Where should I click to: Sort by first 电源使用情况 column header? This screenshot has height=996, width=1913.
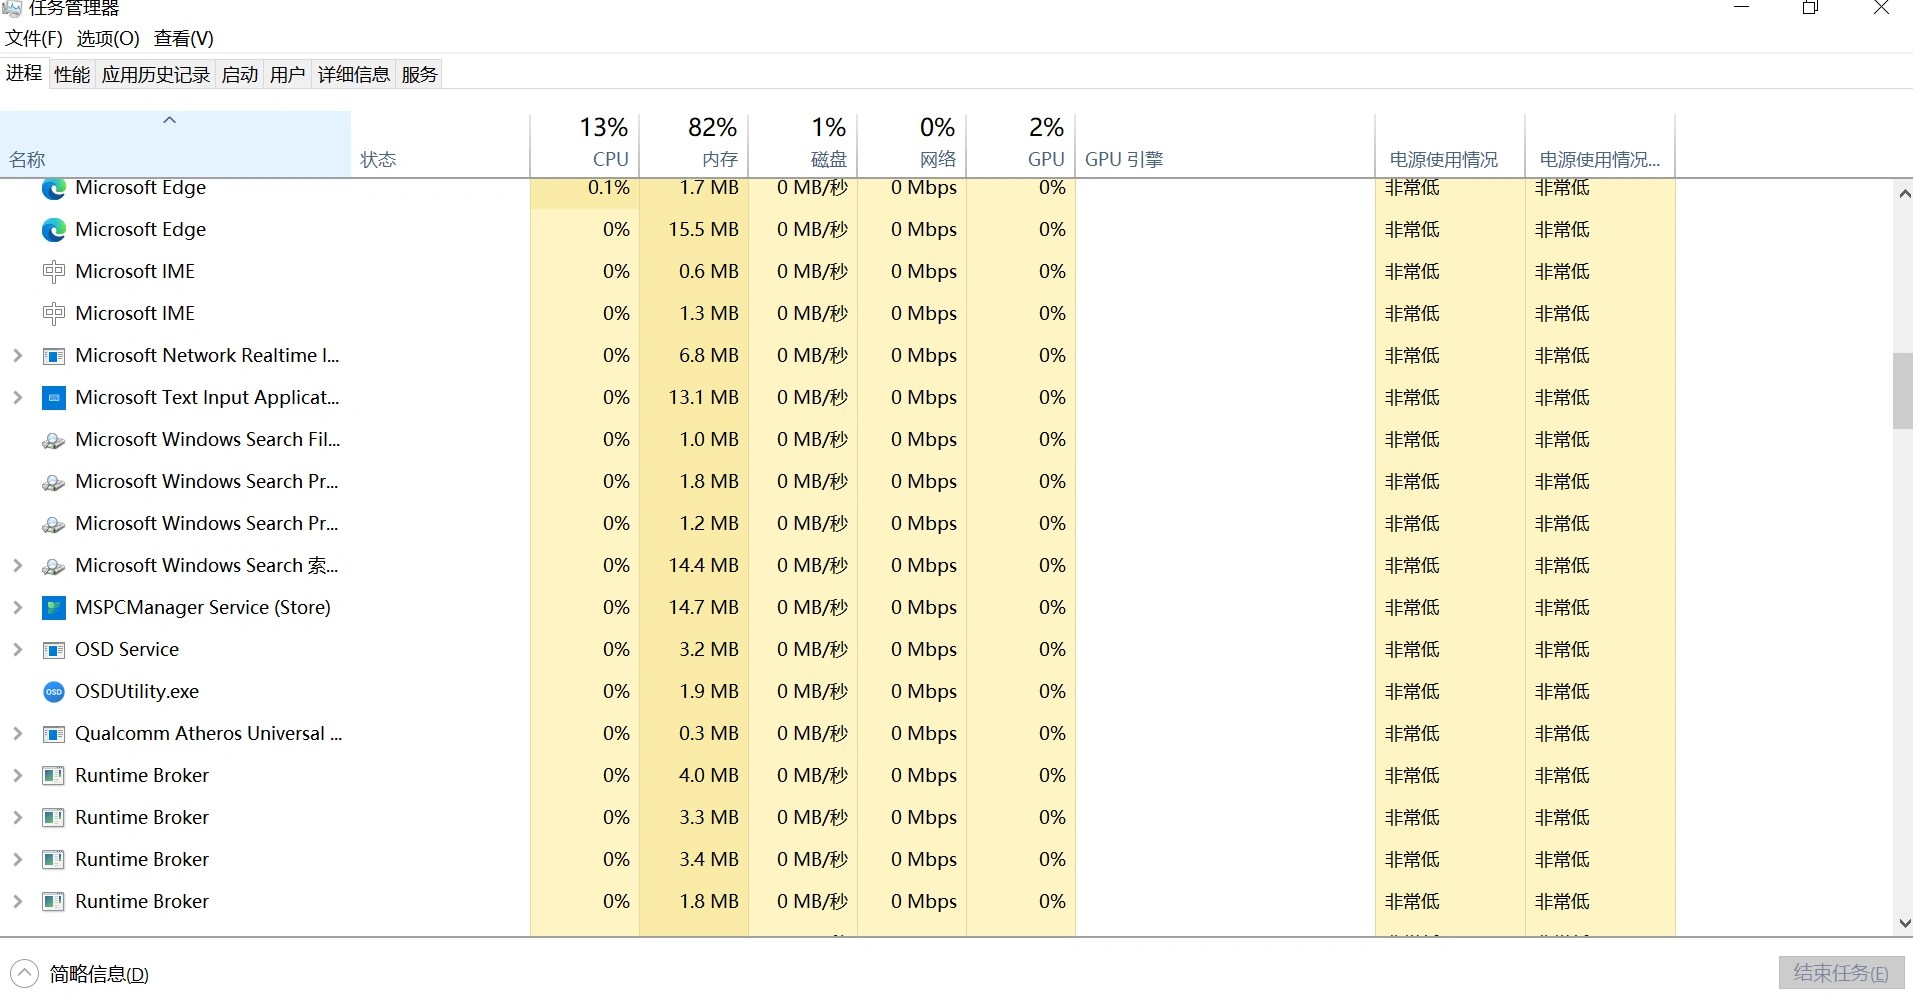point(1450,145)
